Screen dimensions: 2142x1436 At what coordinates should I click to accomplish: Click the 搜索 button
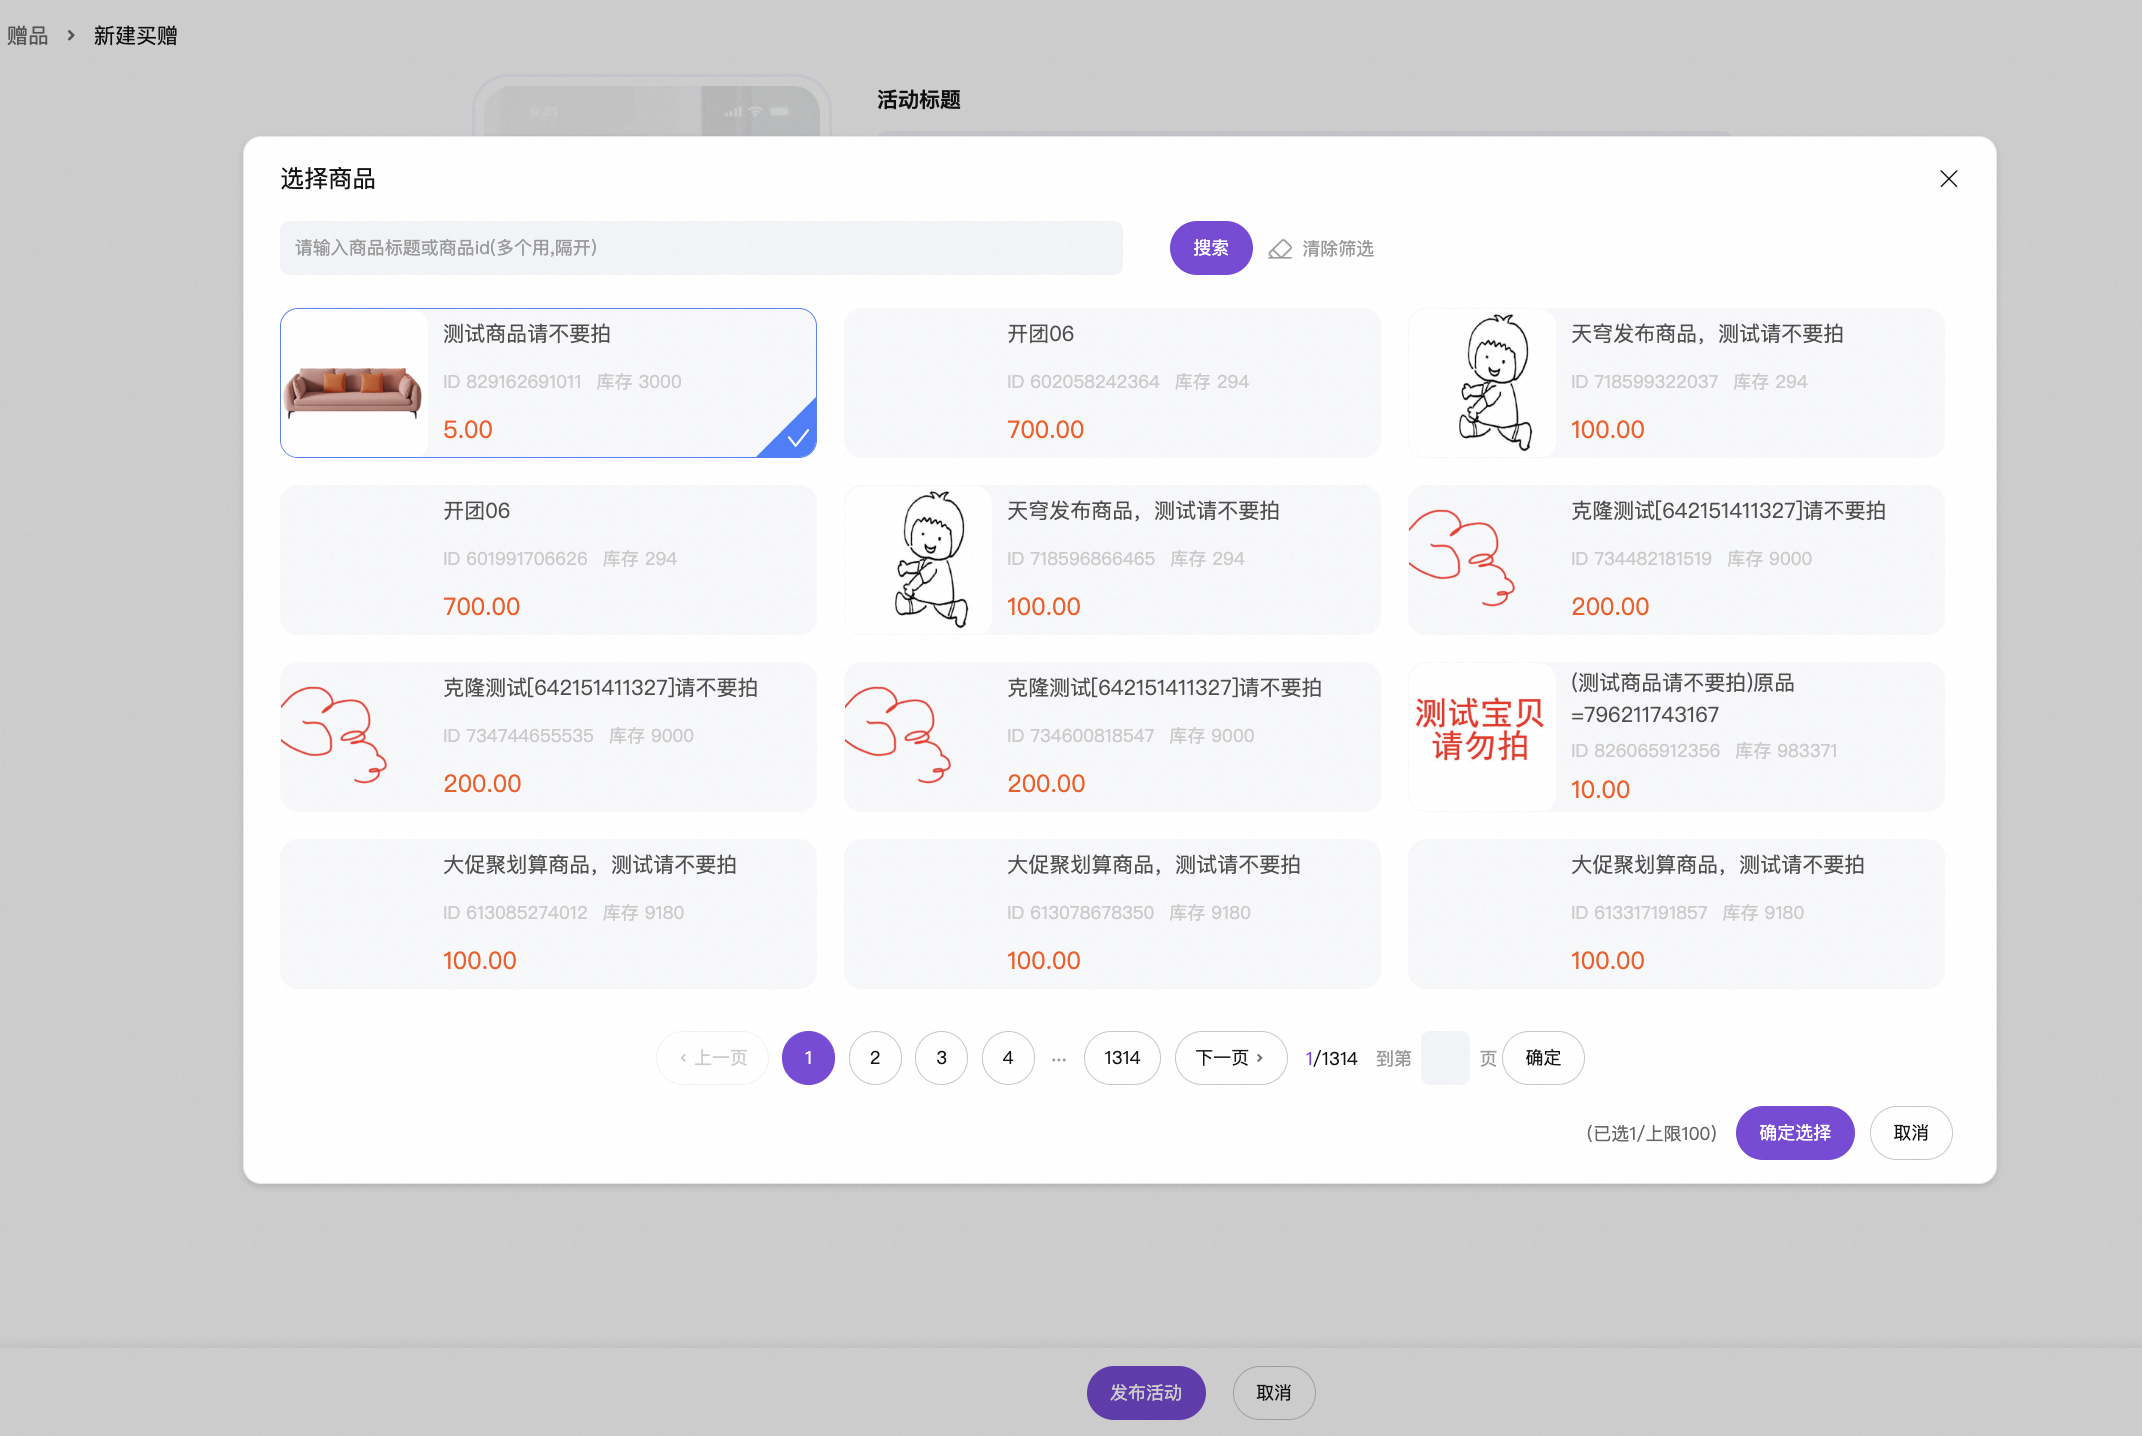(1210, 248)
